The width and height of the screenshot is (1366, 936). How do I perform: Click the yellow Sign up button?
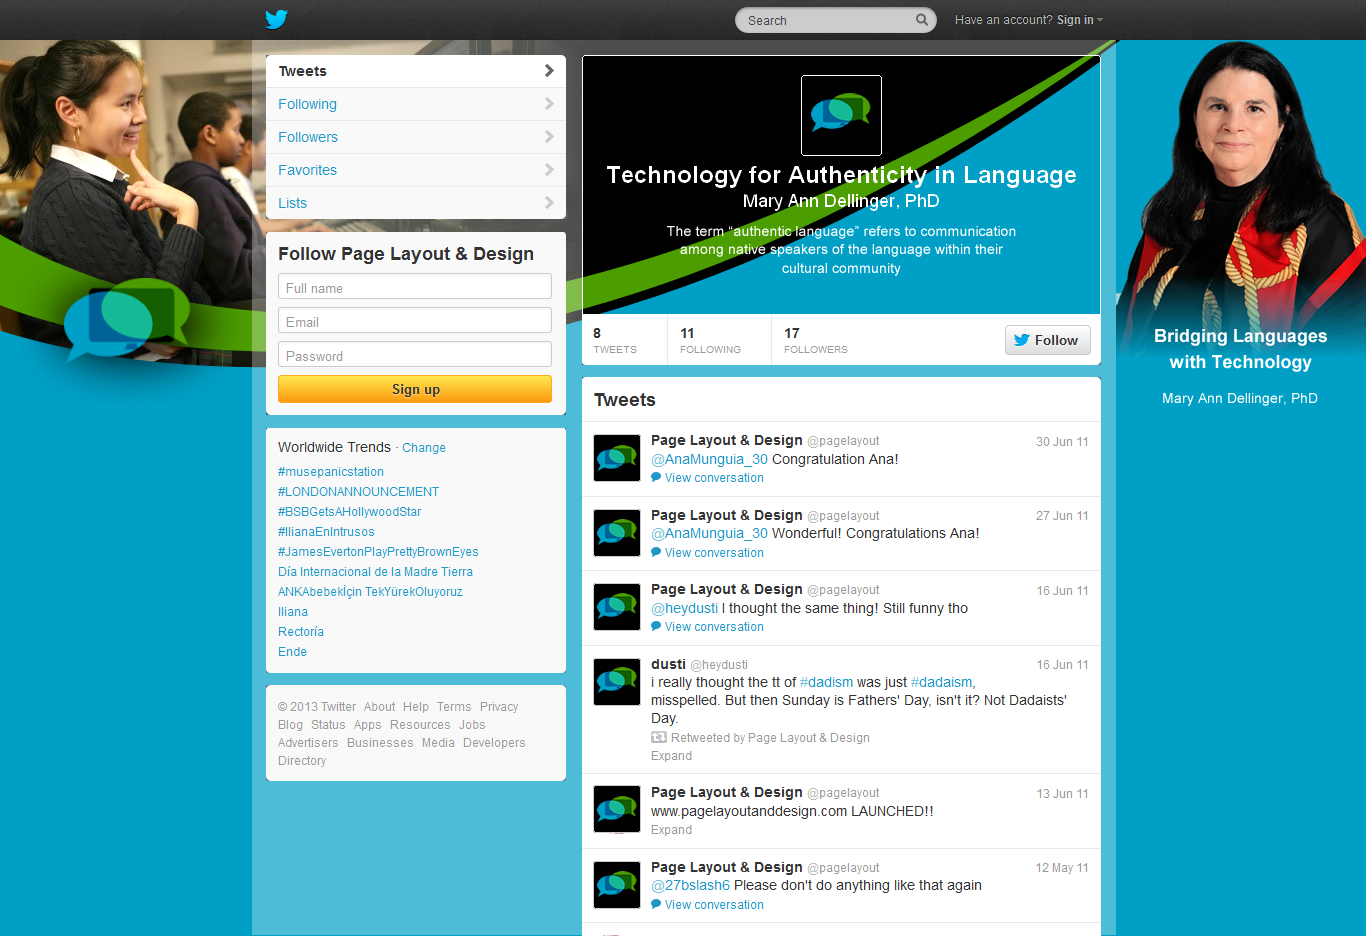415,389
